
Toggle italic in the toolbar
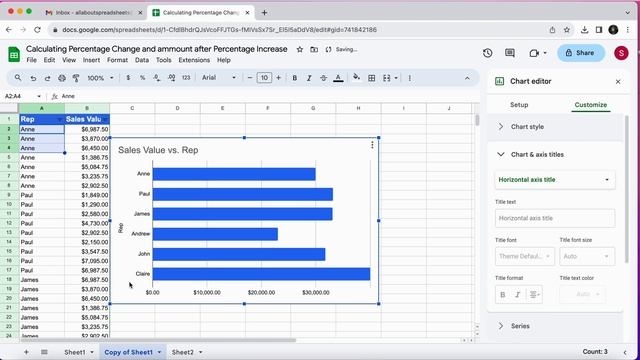(x=309, y=78)
